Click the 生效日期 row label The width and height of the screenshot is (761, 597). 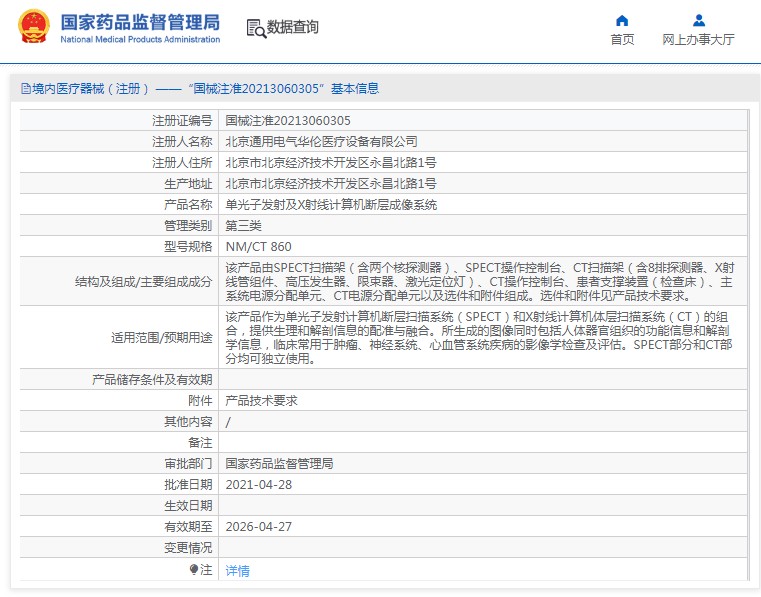(188, 506)
